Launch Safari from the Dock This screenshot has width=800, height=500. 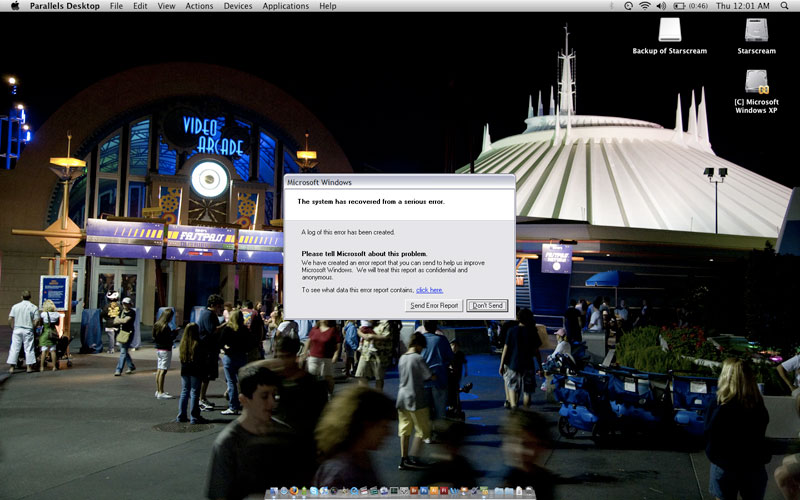284,491
